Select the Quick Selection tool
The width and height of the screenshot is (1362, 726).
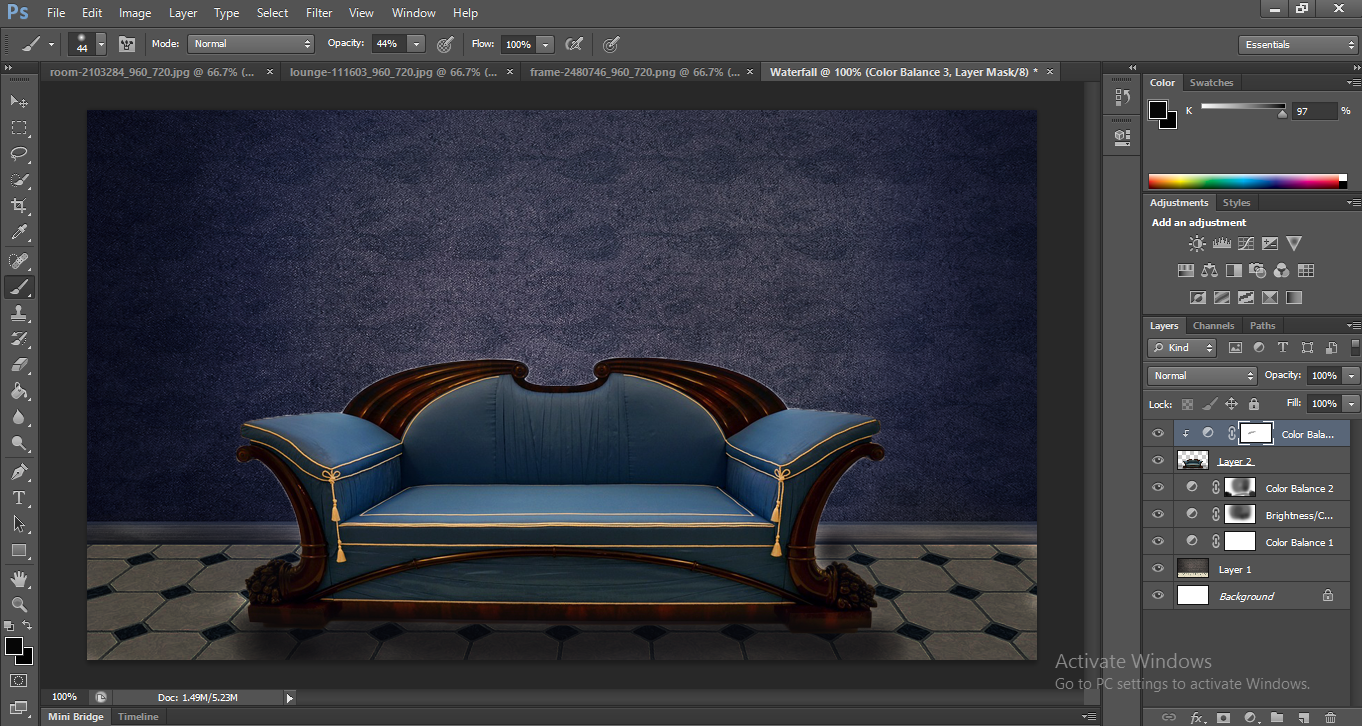click(19, 180)
